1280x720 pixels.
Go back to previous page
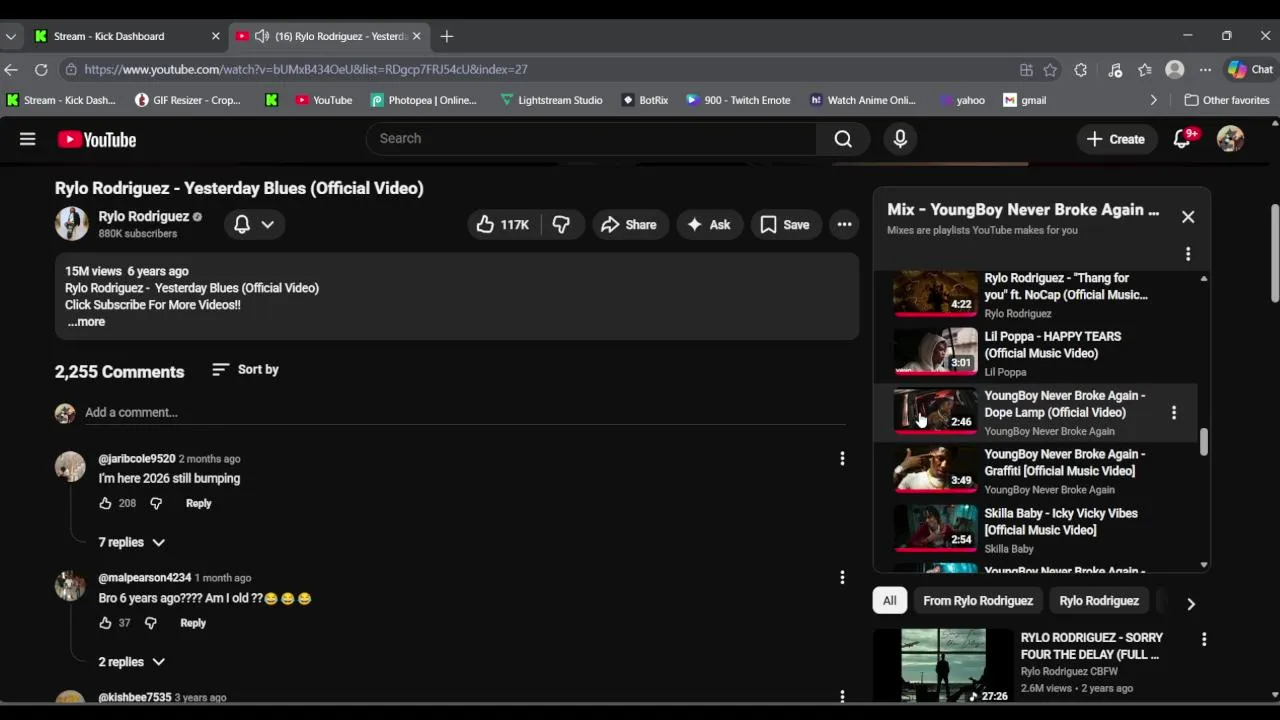pos(11,69)
